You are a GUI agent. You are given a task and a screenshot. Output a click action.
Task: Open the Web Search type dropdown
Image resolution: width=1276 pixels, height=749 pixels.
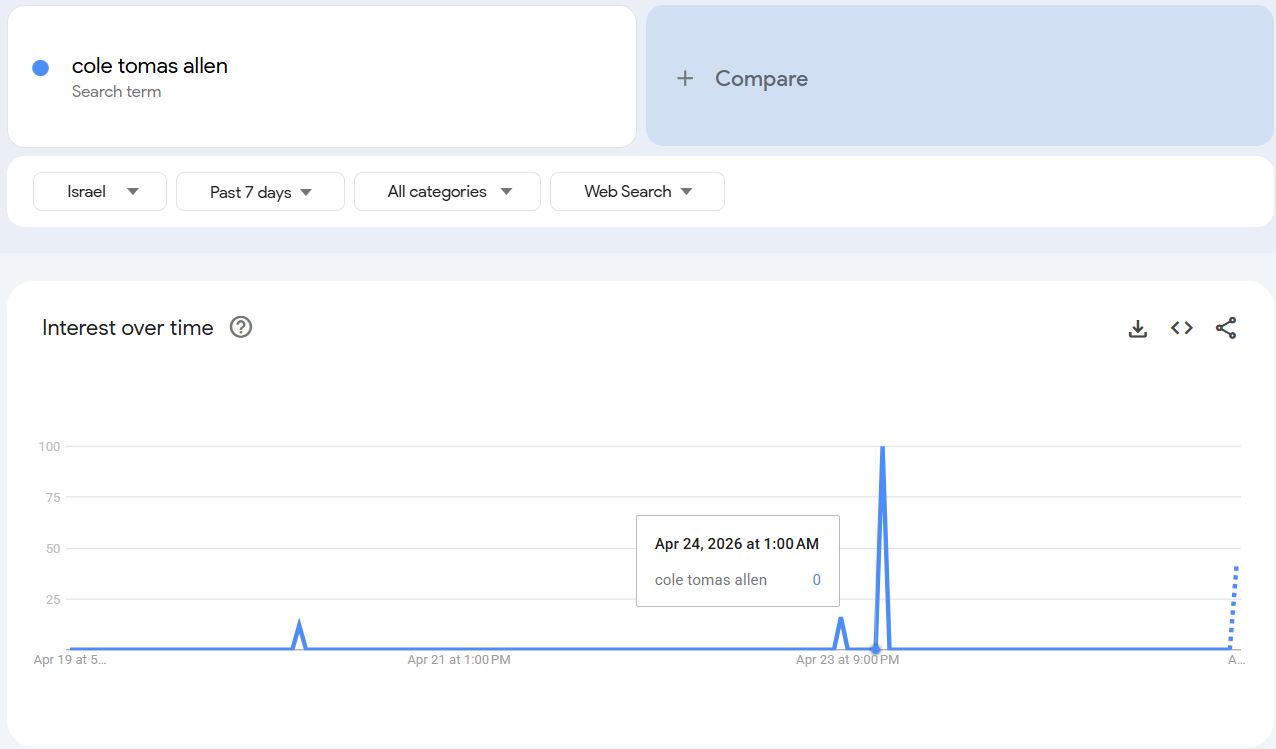pyautogui.click(x=637, y=192)
